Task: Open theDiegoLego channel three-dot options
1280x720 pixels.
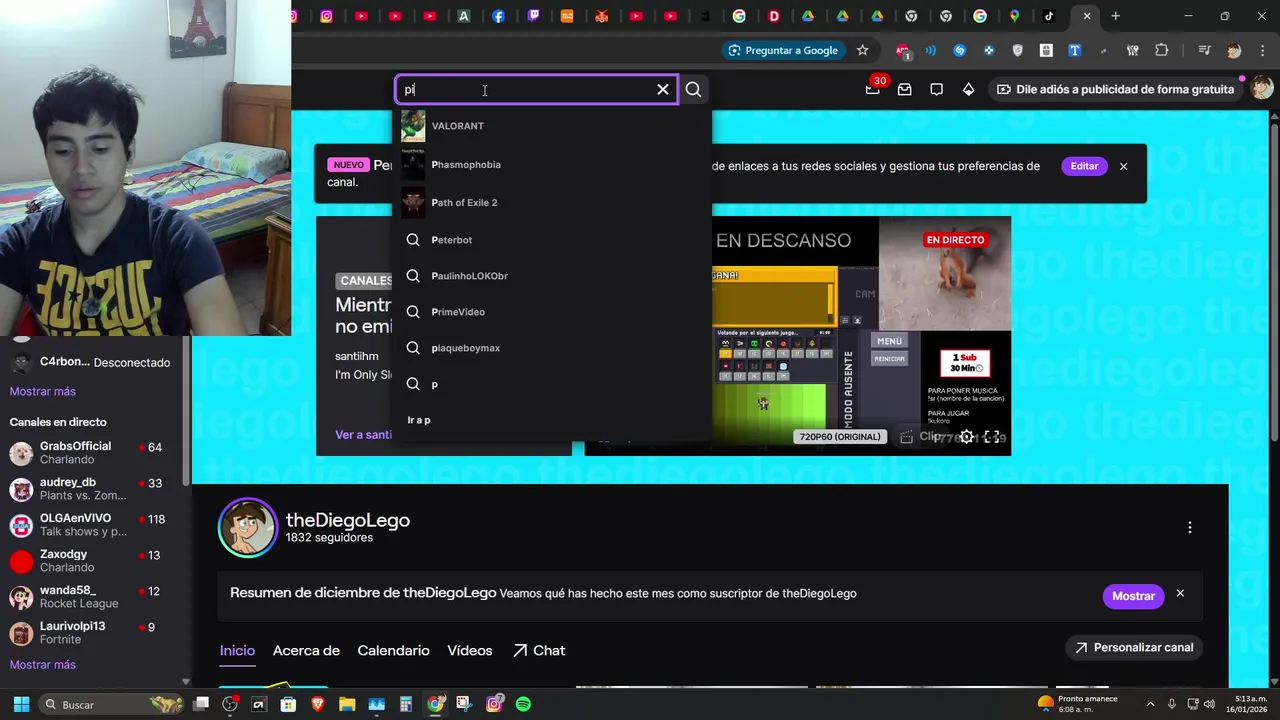Action: pyautogui.click(x=1189, y=527)
